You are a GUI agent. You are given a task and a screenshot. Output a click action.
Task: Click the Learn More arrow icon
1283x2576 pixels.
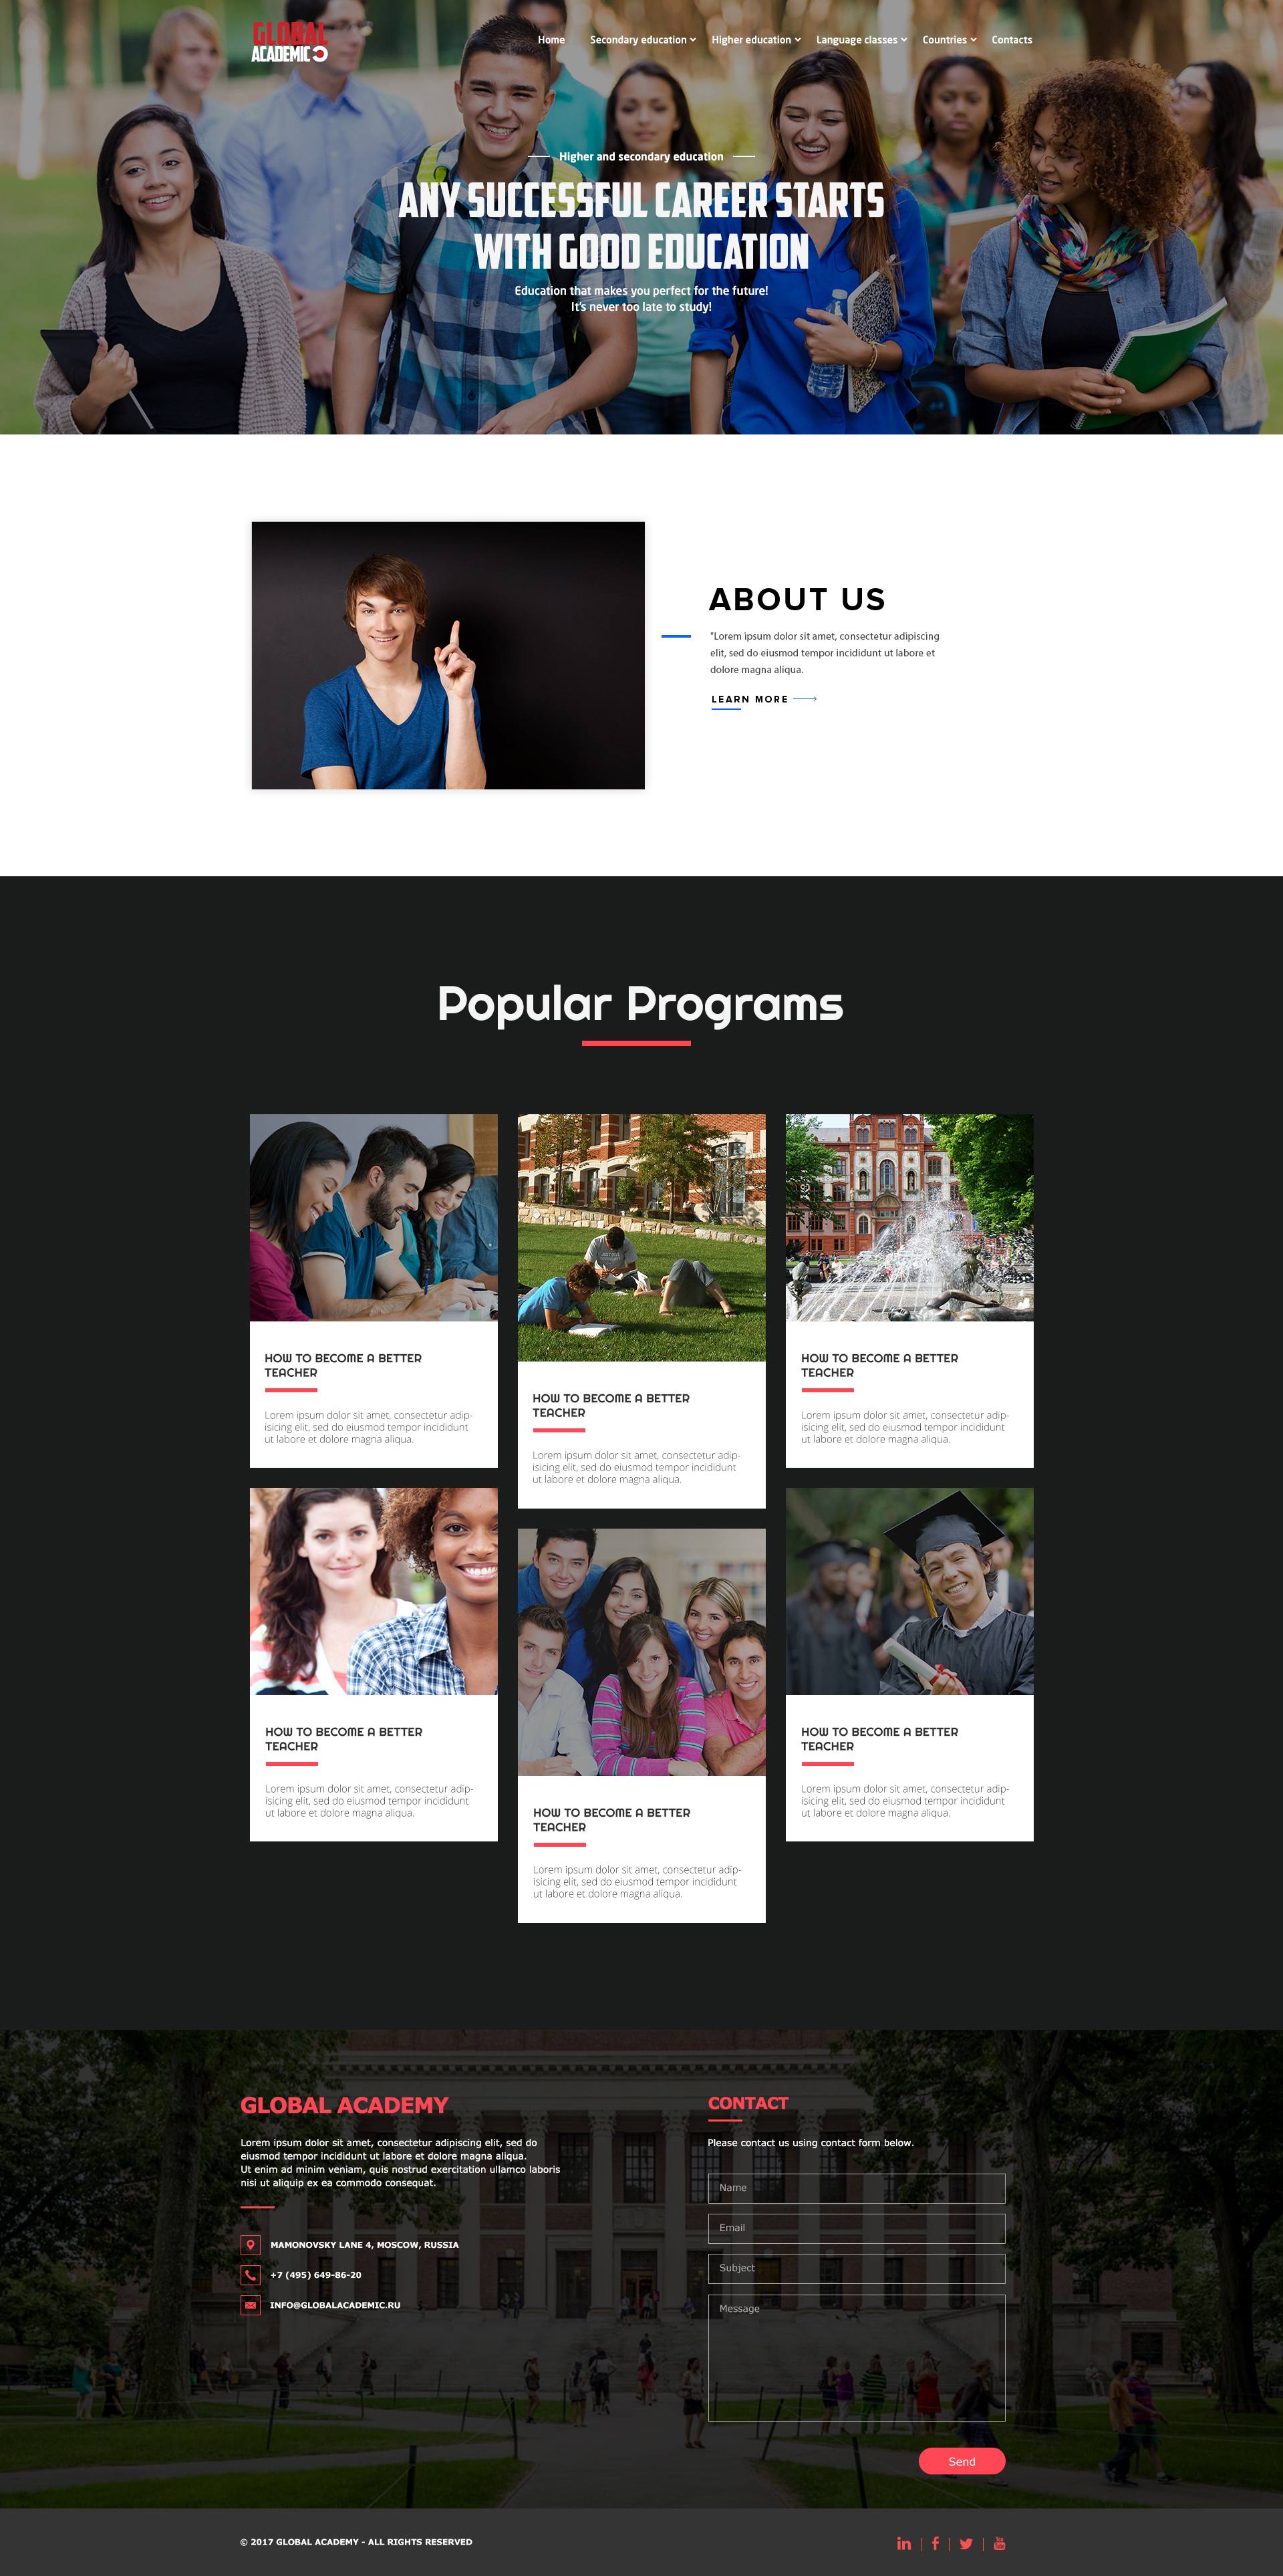coord(805,699)
